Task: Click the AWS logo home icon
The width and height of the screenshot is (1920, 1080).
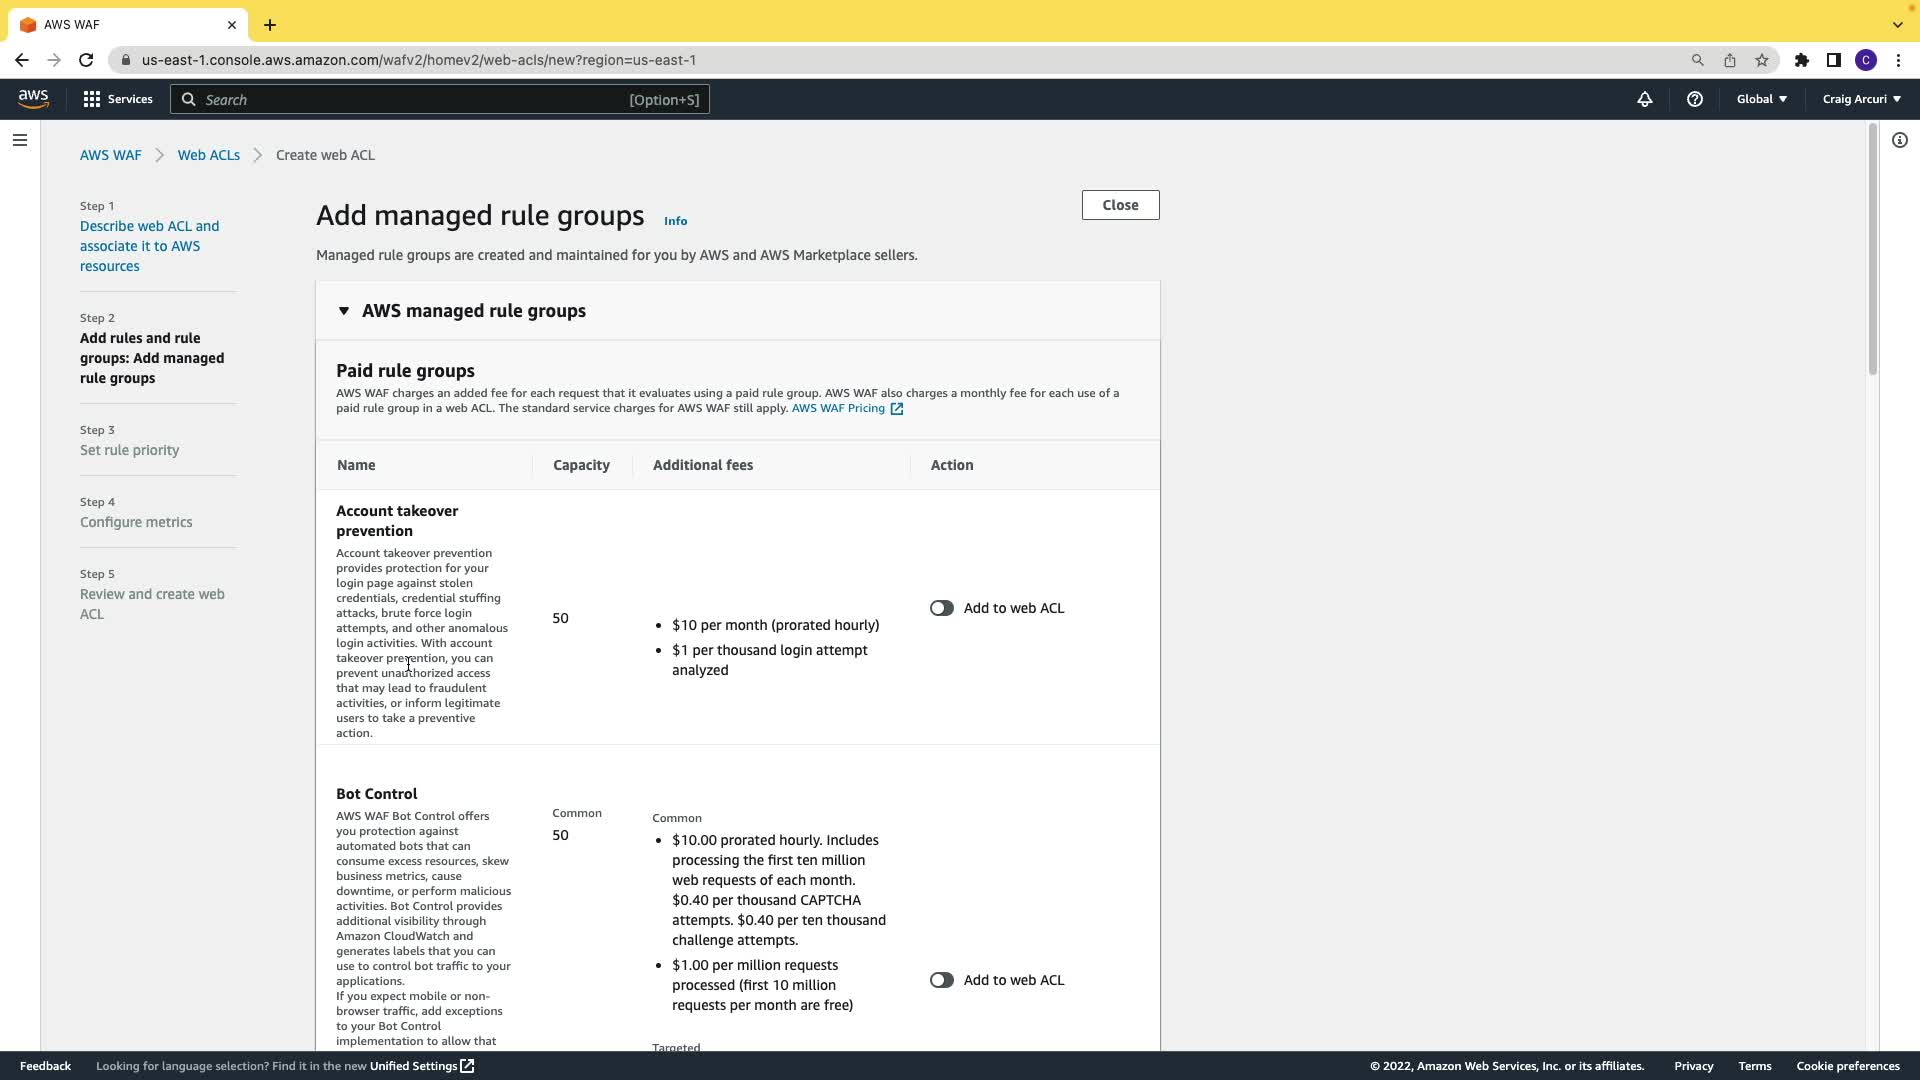Action: (33, 99)
